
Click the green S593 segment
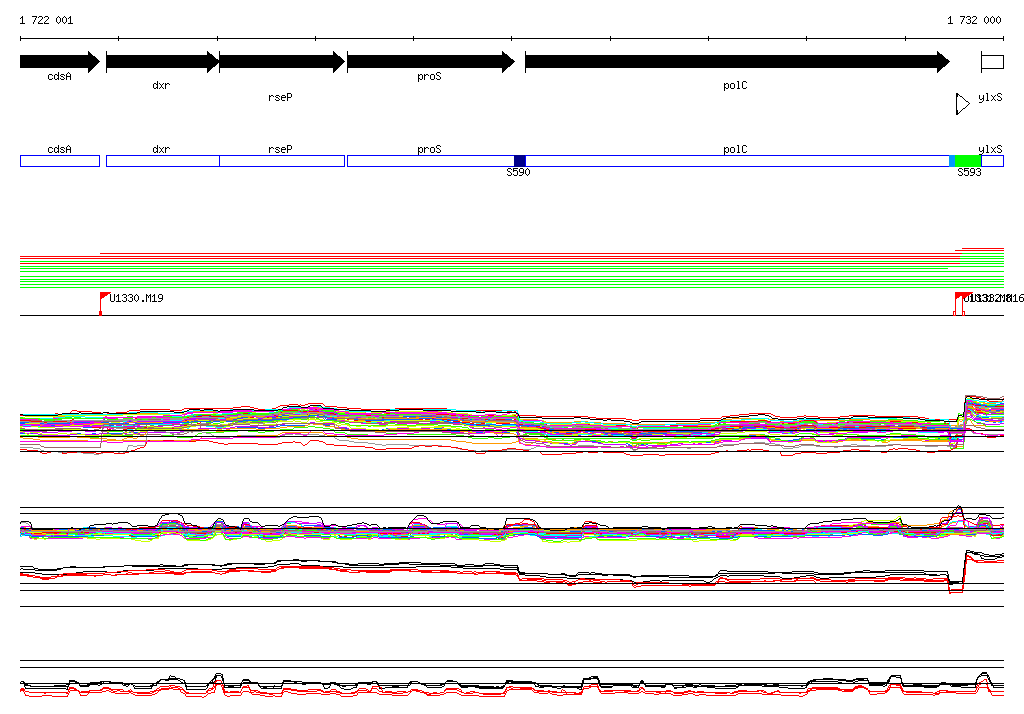click(x=968, y=161)
